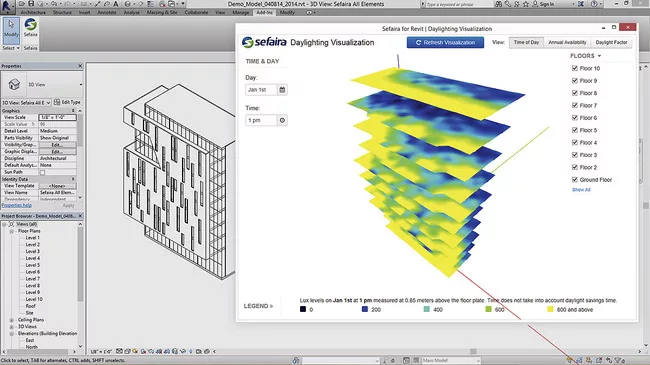
Task: Uncheck the Floor 6 checkbox
Action: click(x=575, y=118)
